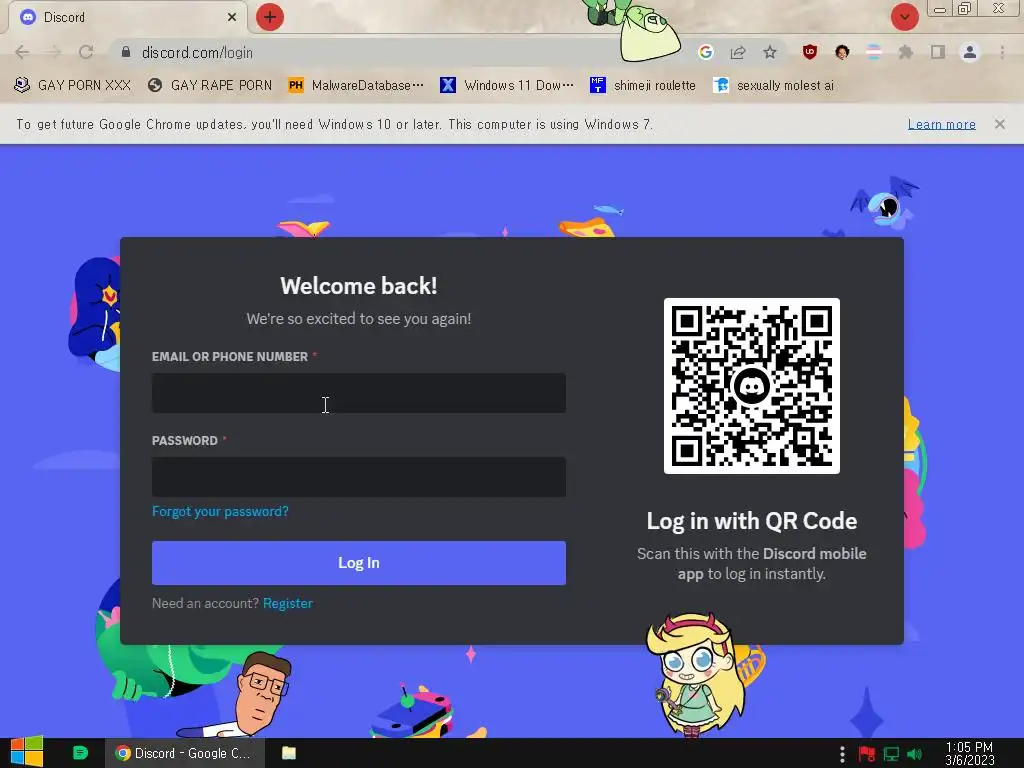Click the 'EMAIL OR PHONE NUMBER' label
Screen dimensions: 1024x768
tap(229, 357)
